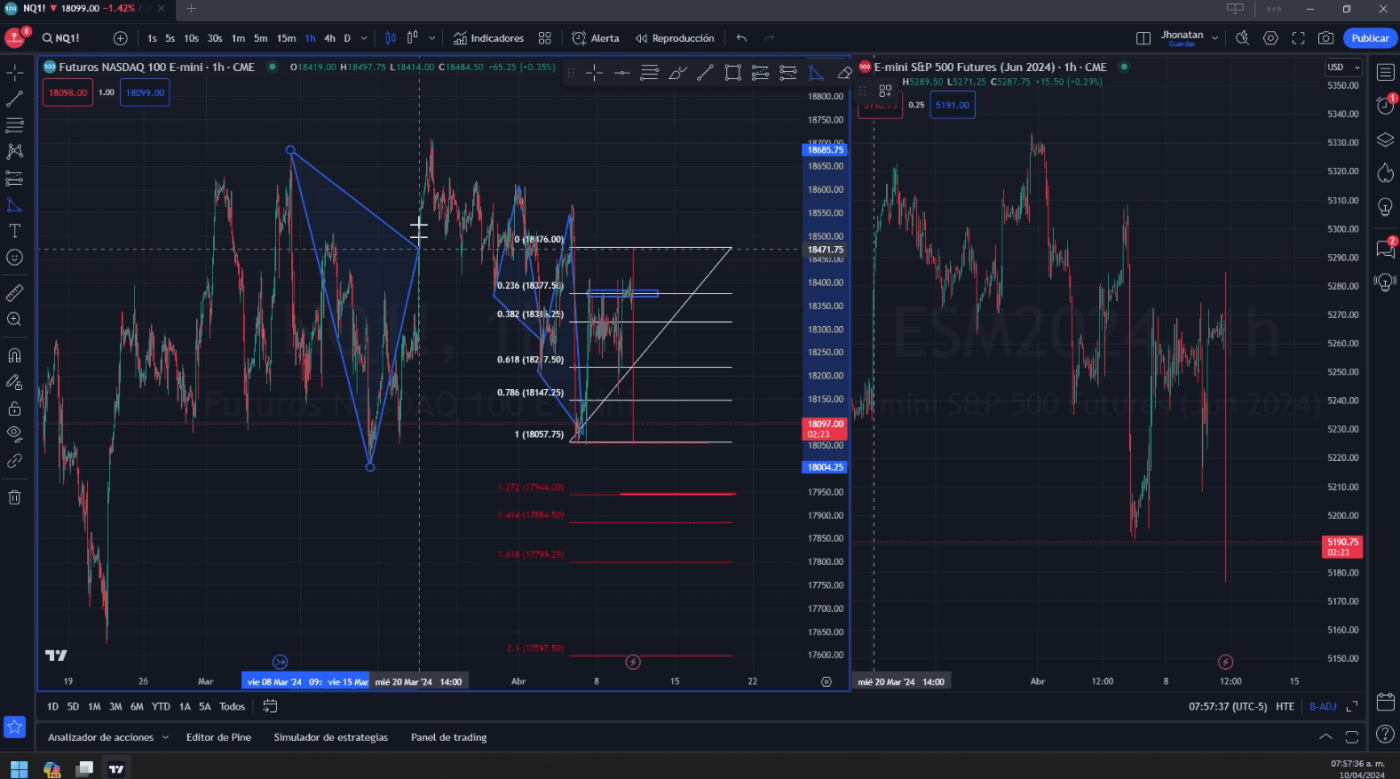Expand the chart type dropdown arrow
Screen dimensions: 1400x779
pos(432,38)
